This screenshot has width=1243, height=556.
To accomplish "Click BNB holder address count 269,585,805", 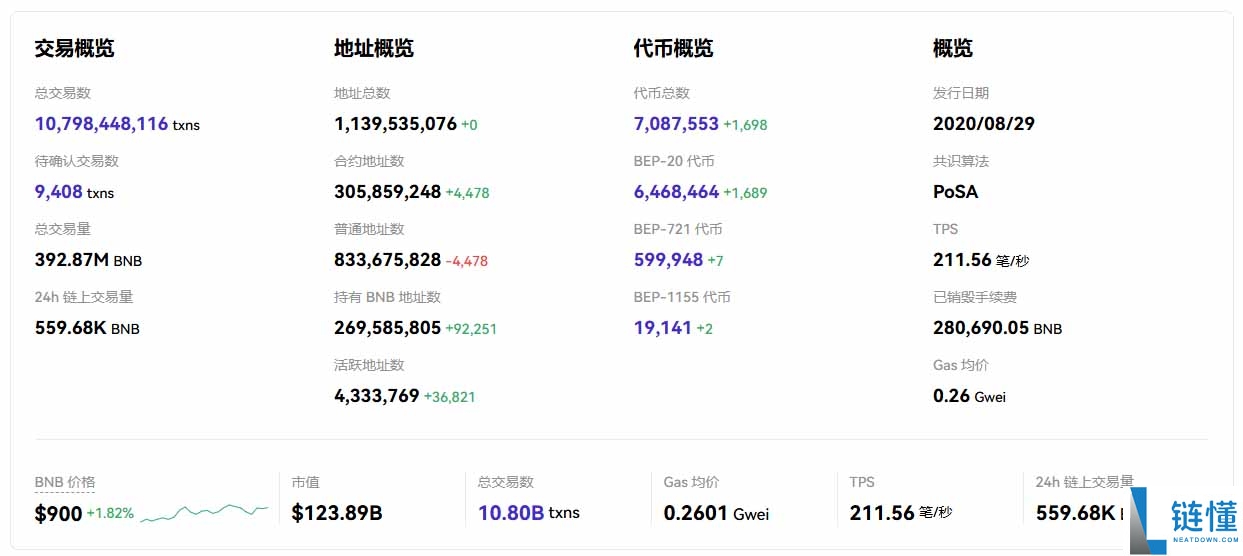I will pyautogui.click(x=387, y=328).
